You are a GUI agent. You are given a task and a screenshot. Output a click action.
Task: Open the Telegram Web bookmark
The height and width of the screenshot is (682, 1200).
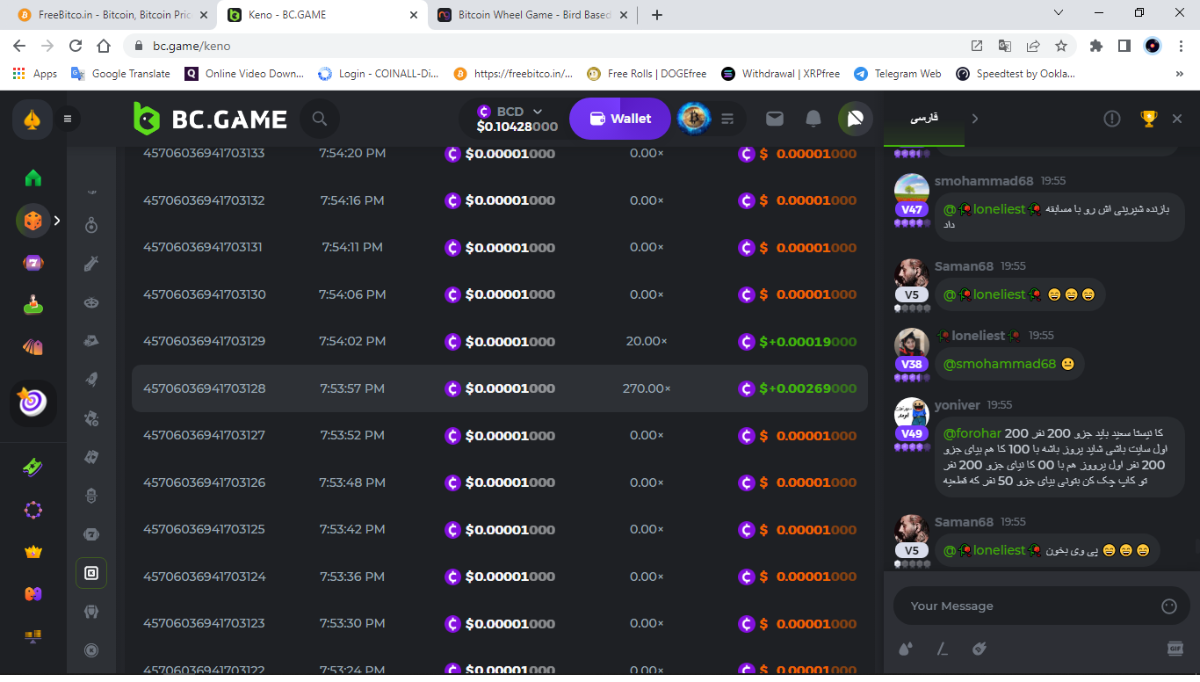coord(898,74)
